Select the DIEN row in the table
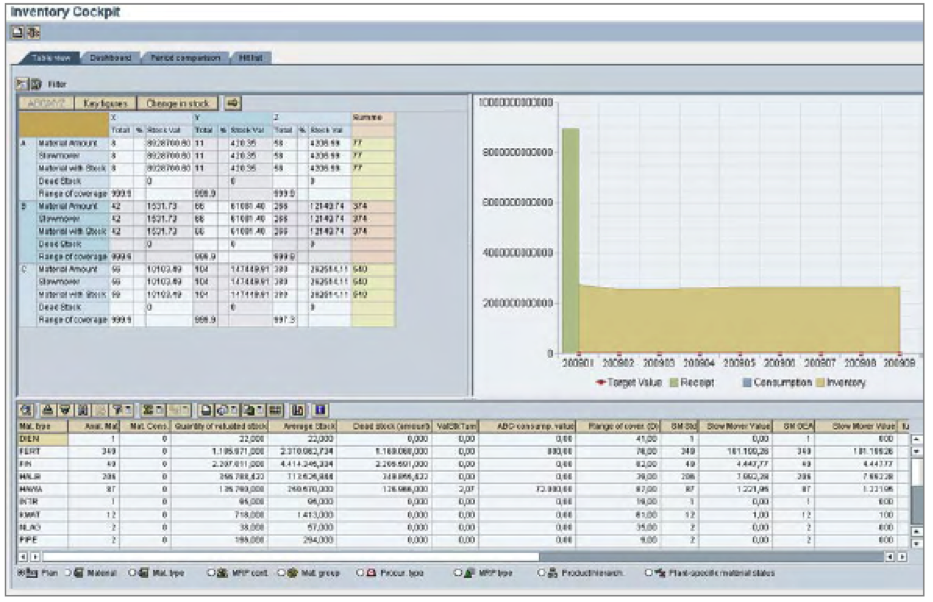Screen dimensions: 933x602 (464, 439)
